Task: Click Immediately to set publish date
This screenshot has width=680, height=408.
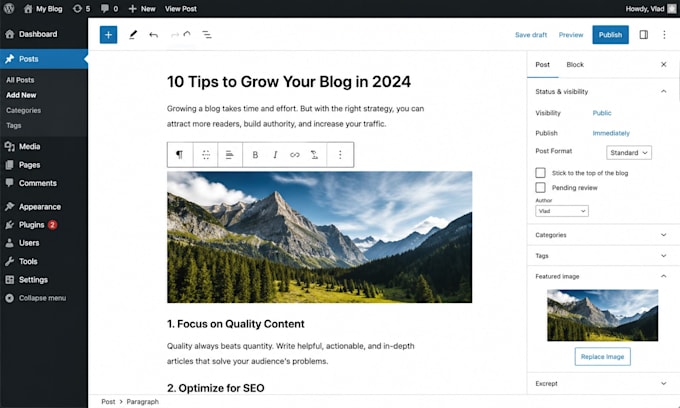Action: pos(611,133)
